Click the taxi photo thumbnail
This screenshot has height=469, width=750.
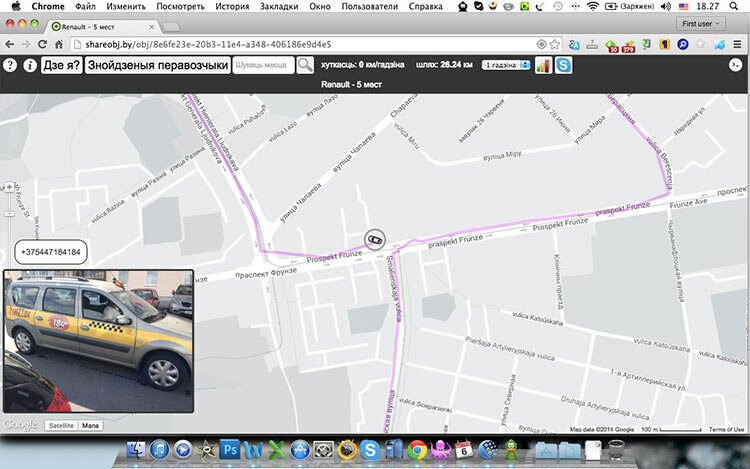click(98, 340)
